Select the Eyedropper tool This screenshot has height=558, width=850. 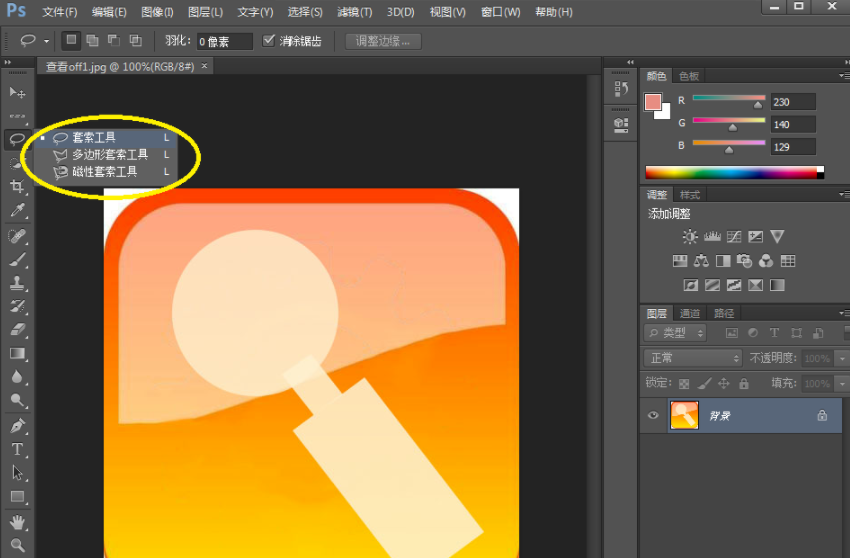pyautogui.click(x=17, y=210)
